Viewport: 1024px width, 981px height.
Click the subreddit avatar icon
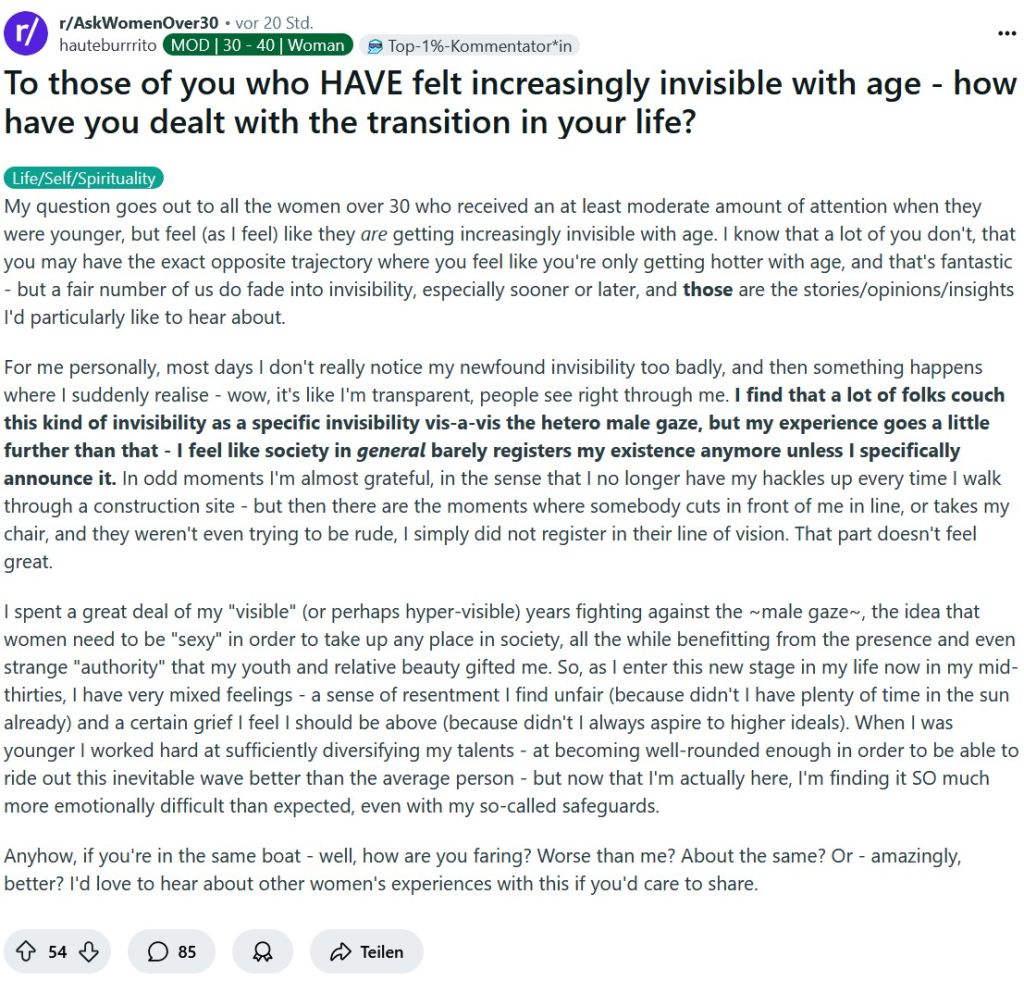click(x=26, y=33)
